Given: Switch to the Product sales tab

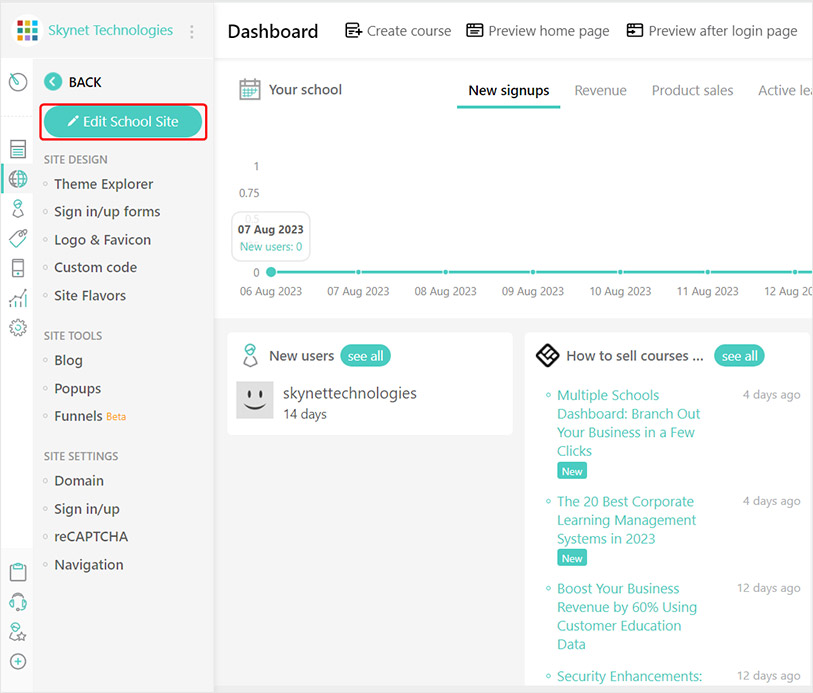Looking at the screenshot, I should coord(692,90).
